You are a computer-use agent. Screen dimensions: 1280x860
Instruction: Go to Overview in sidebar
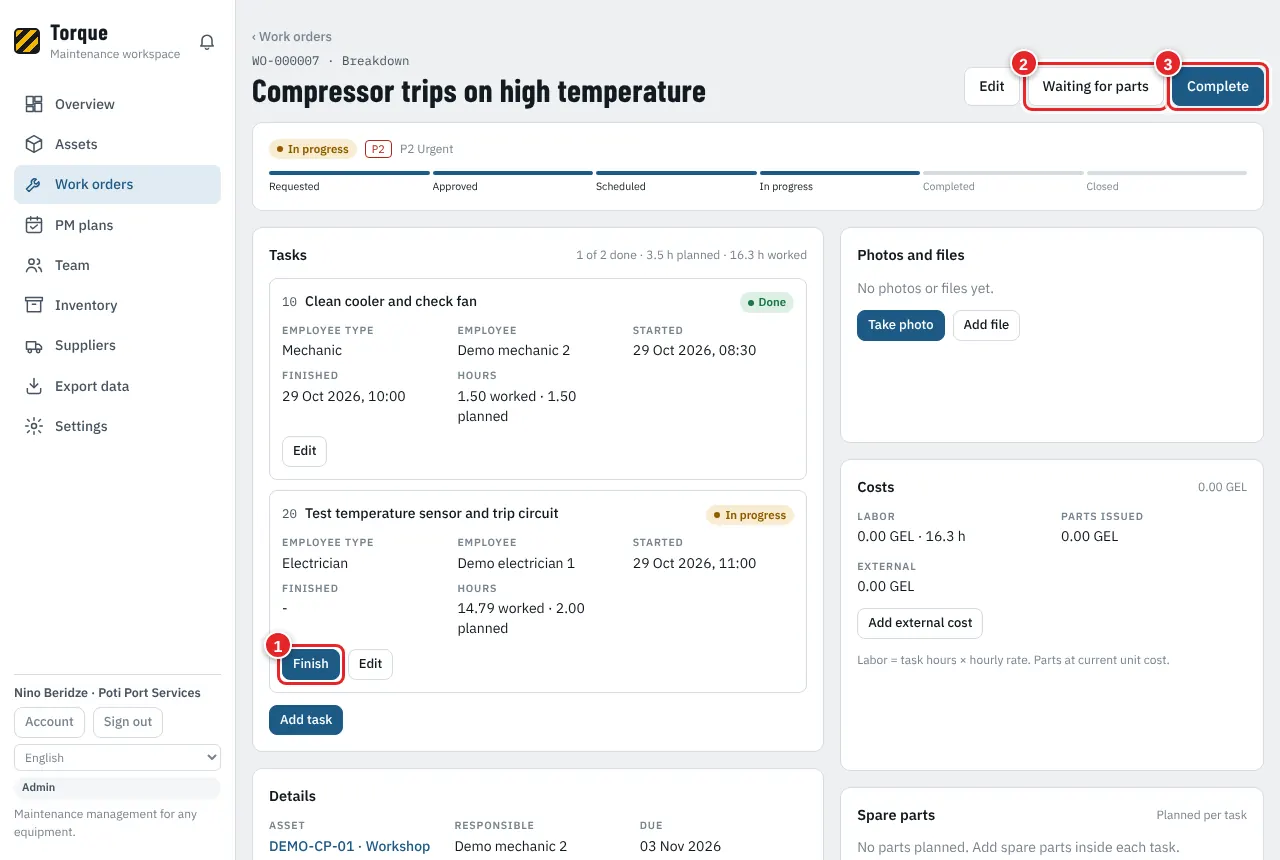click(117, 104)
